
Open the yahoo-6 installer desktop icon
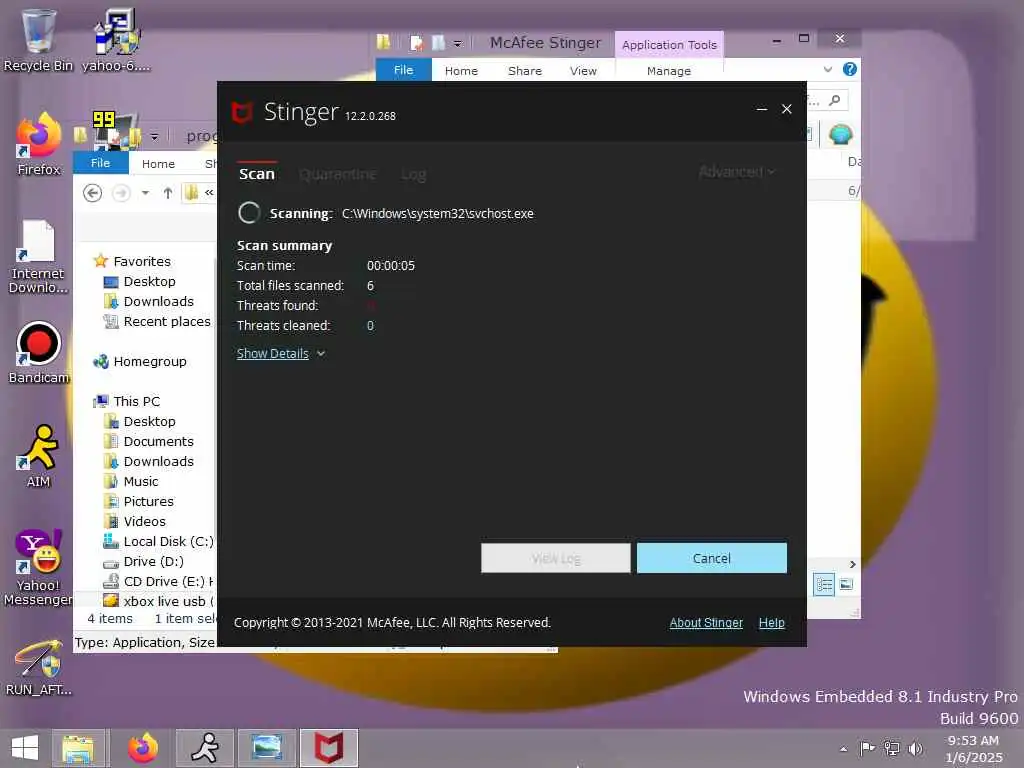pyautogui.click(x=116, y=40)
